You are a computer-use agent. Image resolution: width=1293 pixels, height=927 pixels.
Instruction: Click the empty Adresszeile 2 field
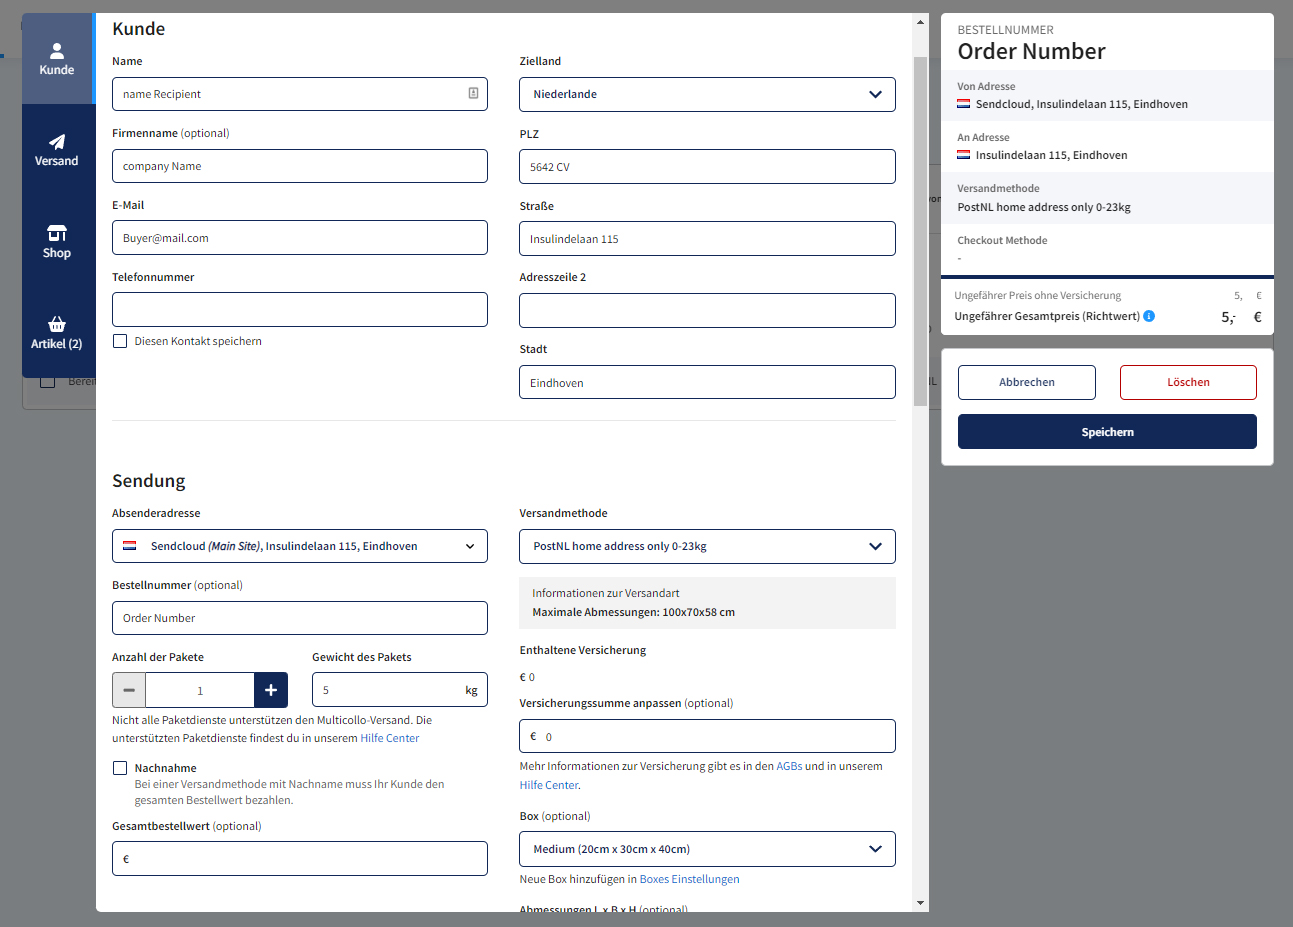click(x=707, y=311)
